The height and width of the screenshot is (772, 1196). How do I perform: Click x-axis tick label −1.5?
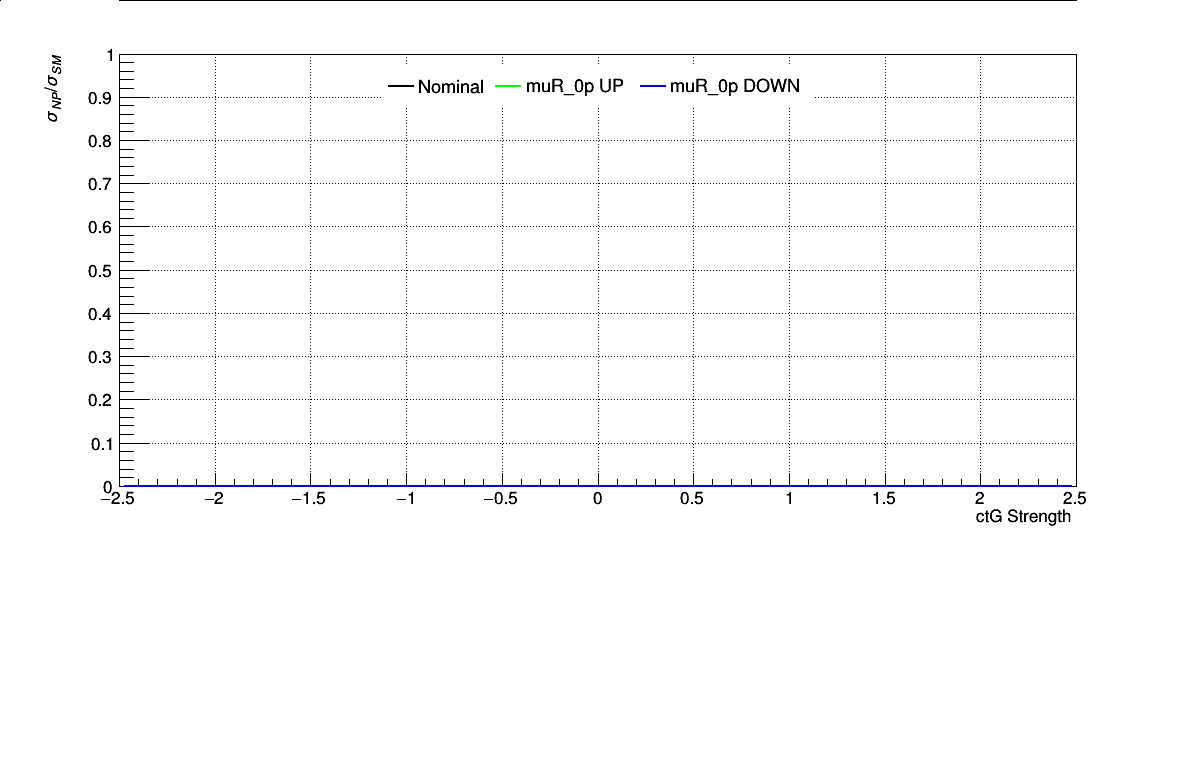309,499
